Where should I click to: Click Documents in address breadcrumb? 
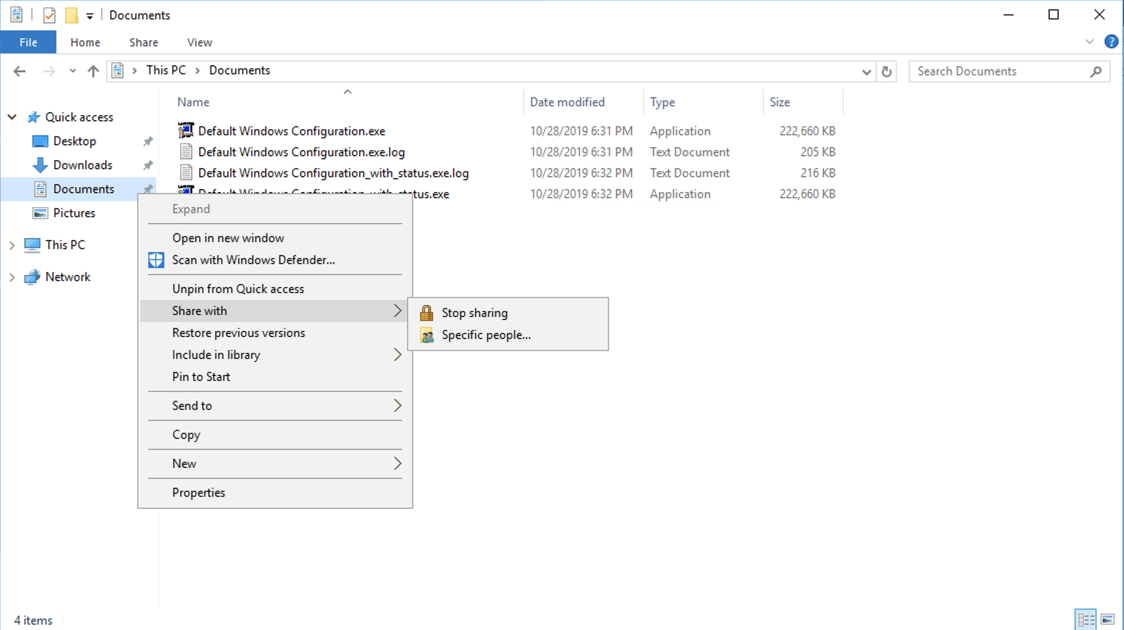239,70
